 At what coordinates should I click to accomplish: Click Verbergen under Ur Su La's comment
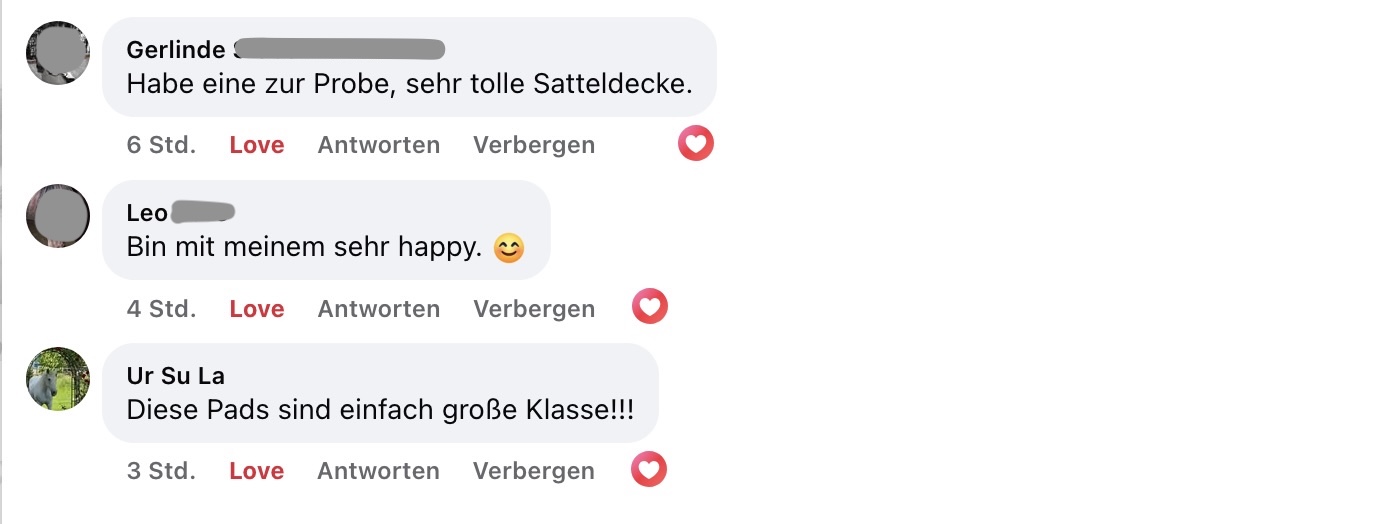534,471
